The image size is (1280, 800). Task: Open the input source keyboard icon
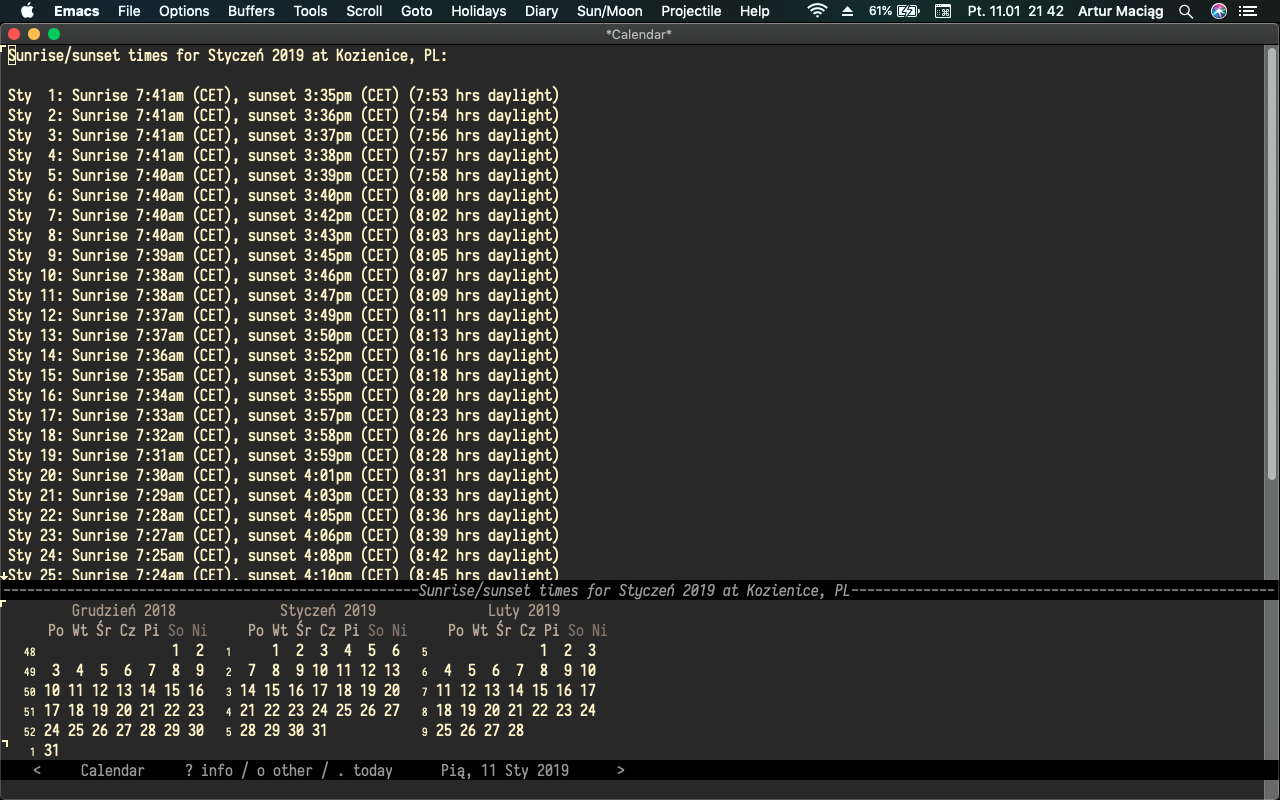(941, 11)
